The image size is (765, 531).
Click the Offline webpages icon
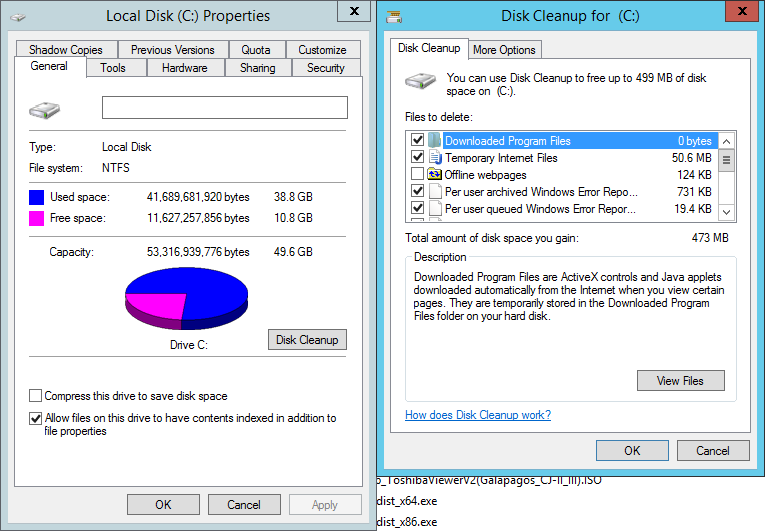(x=434, y=174)
